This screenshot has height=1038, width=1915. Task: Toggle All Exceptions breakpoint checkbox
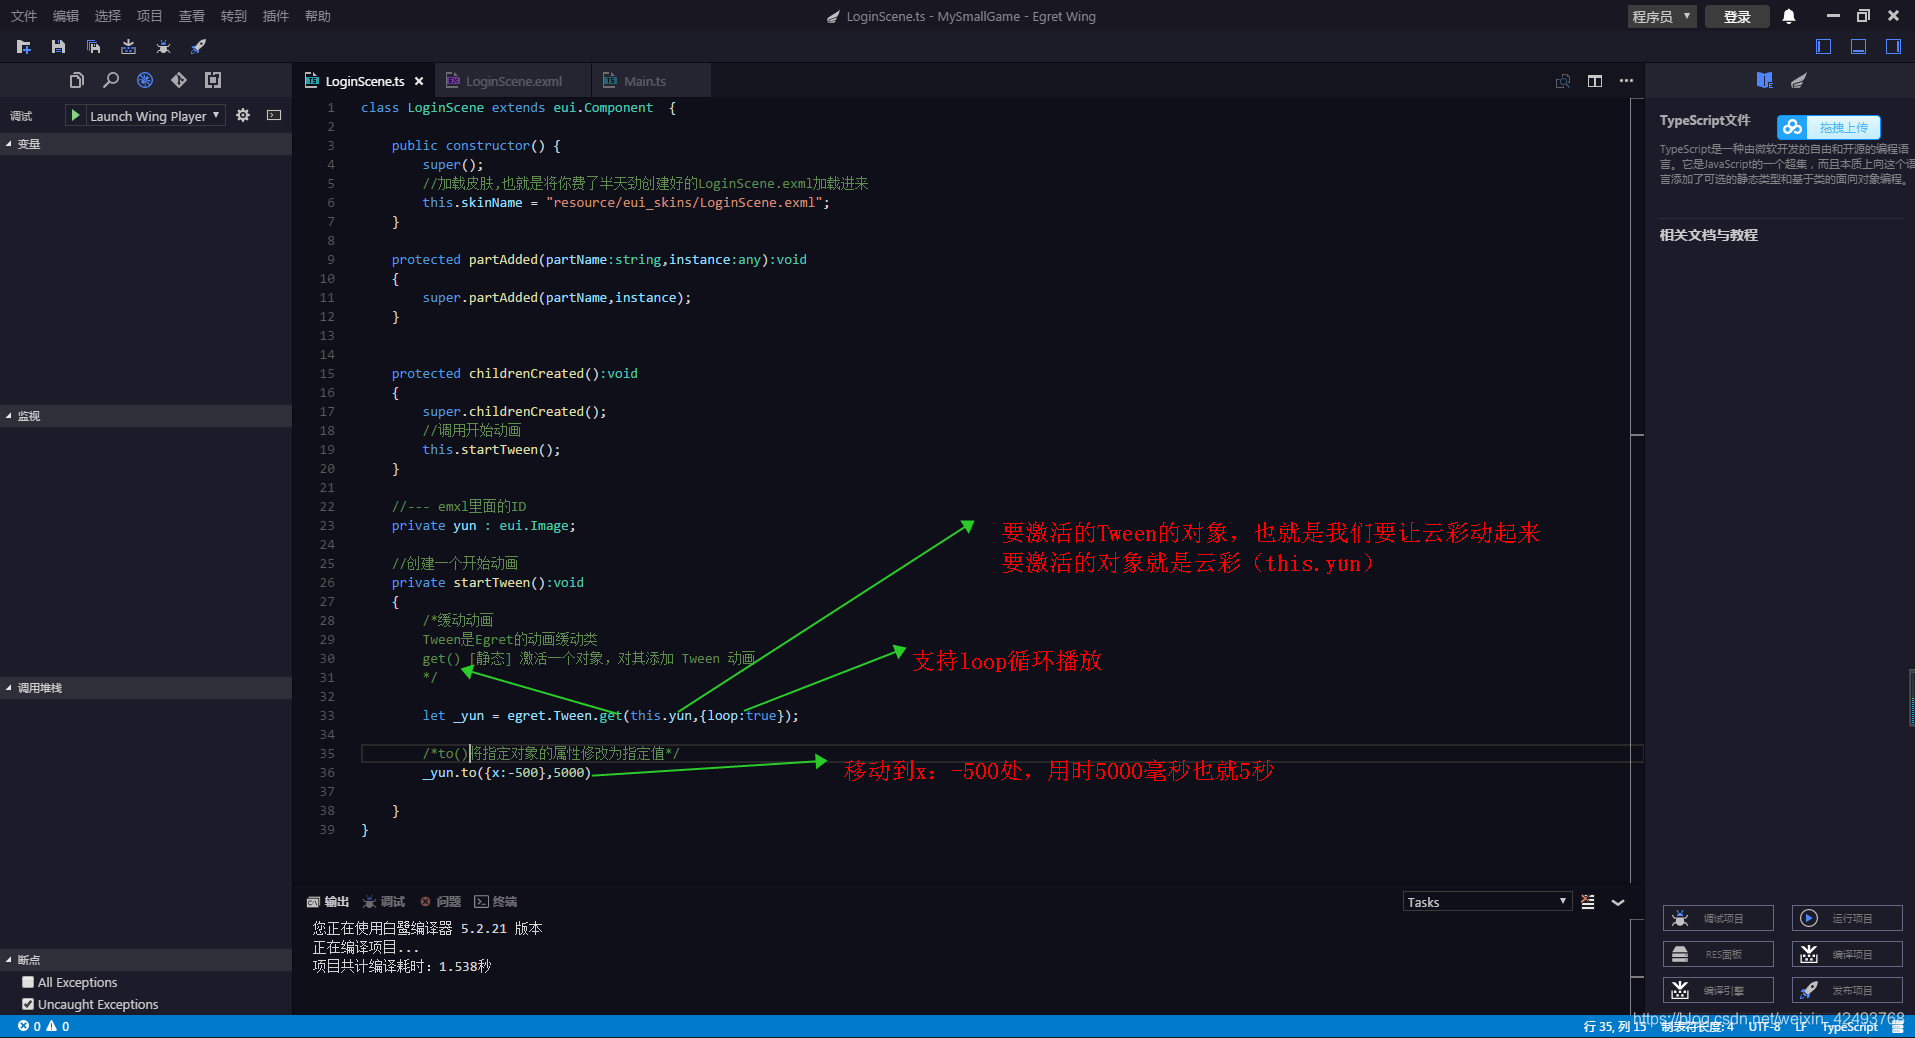(28, 982)
